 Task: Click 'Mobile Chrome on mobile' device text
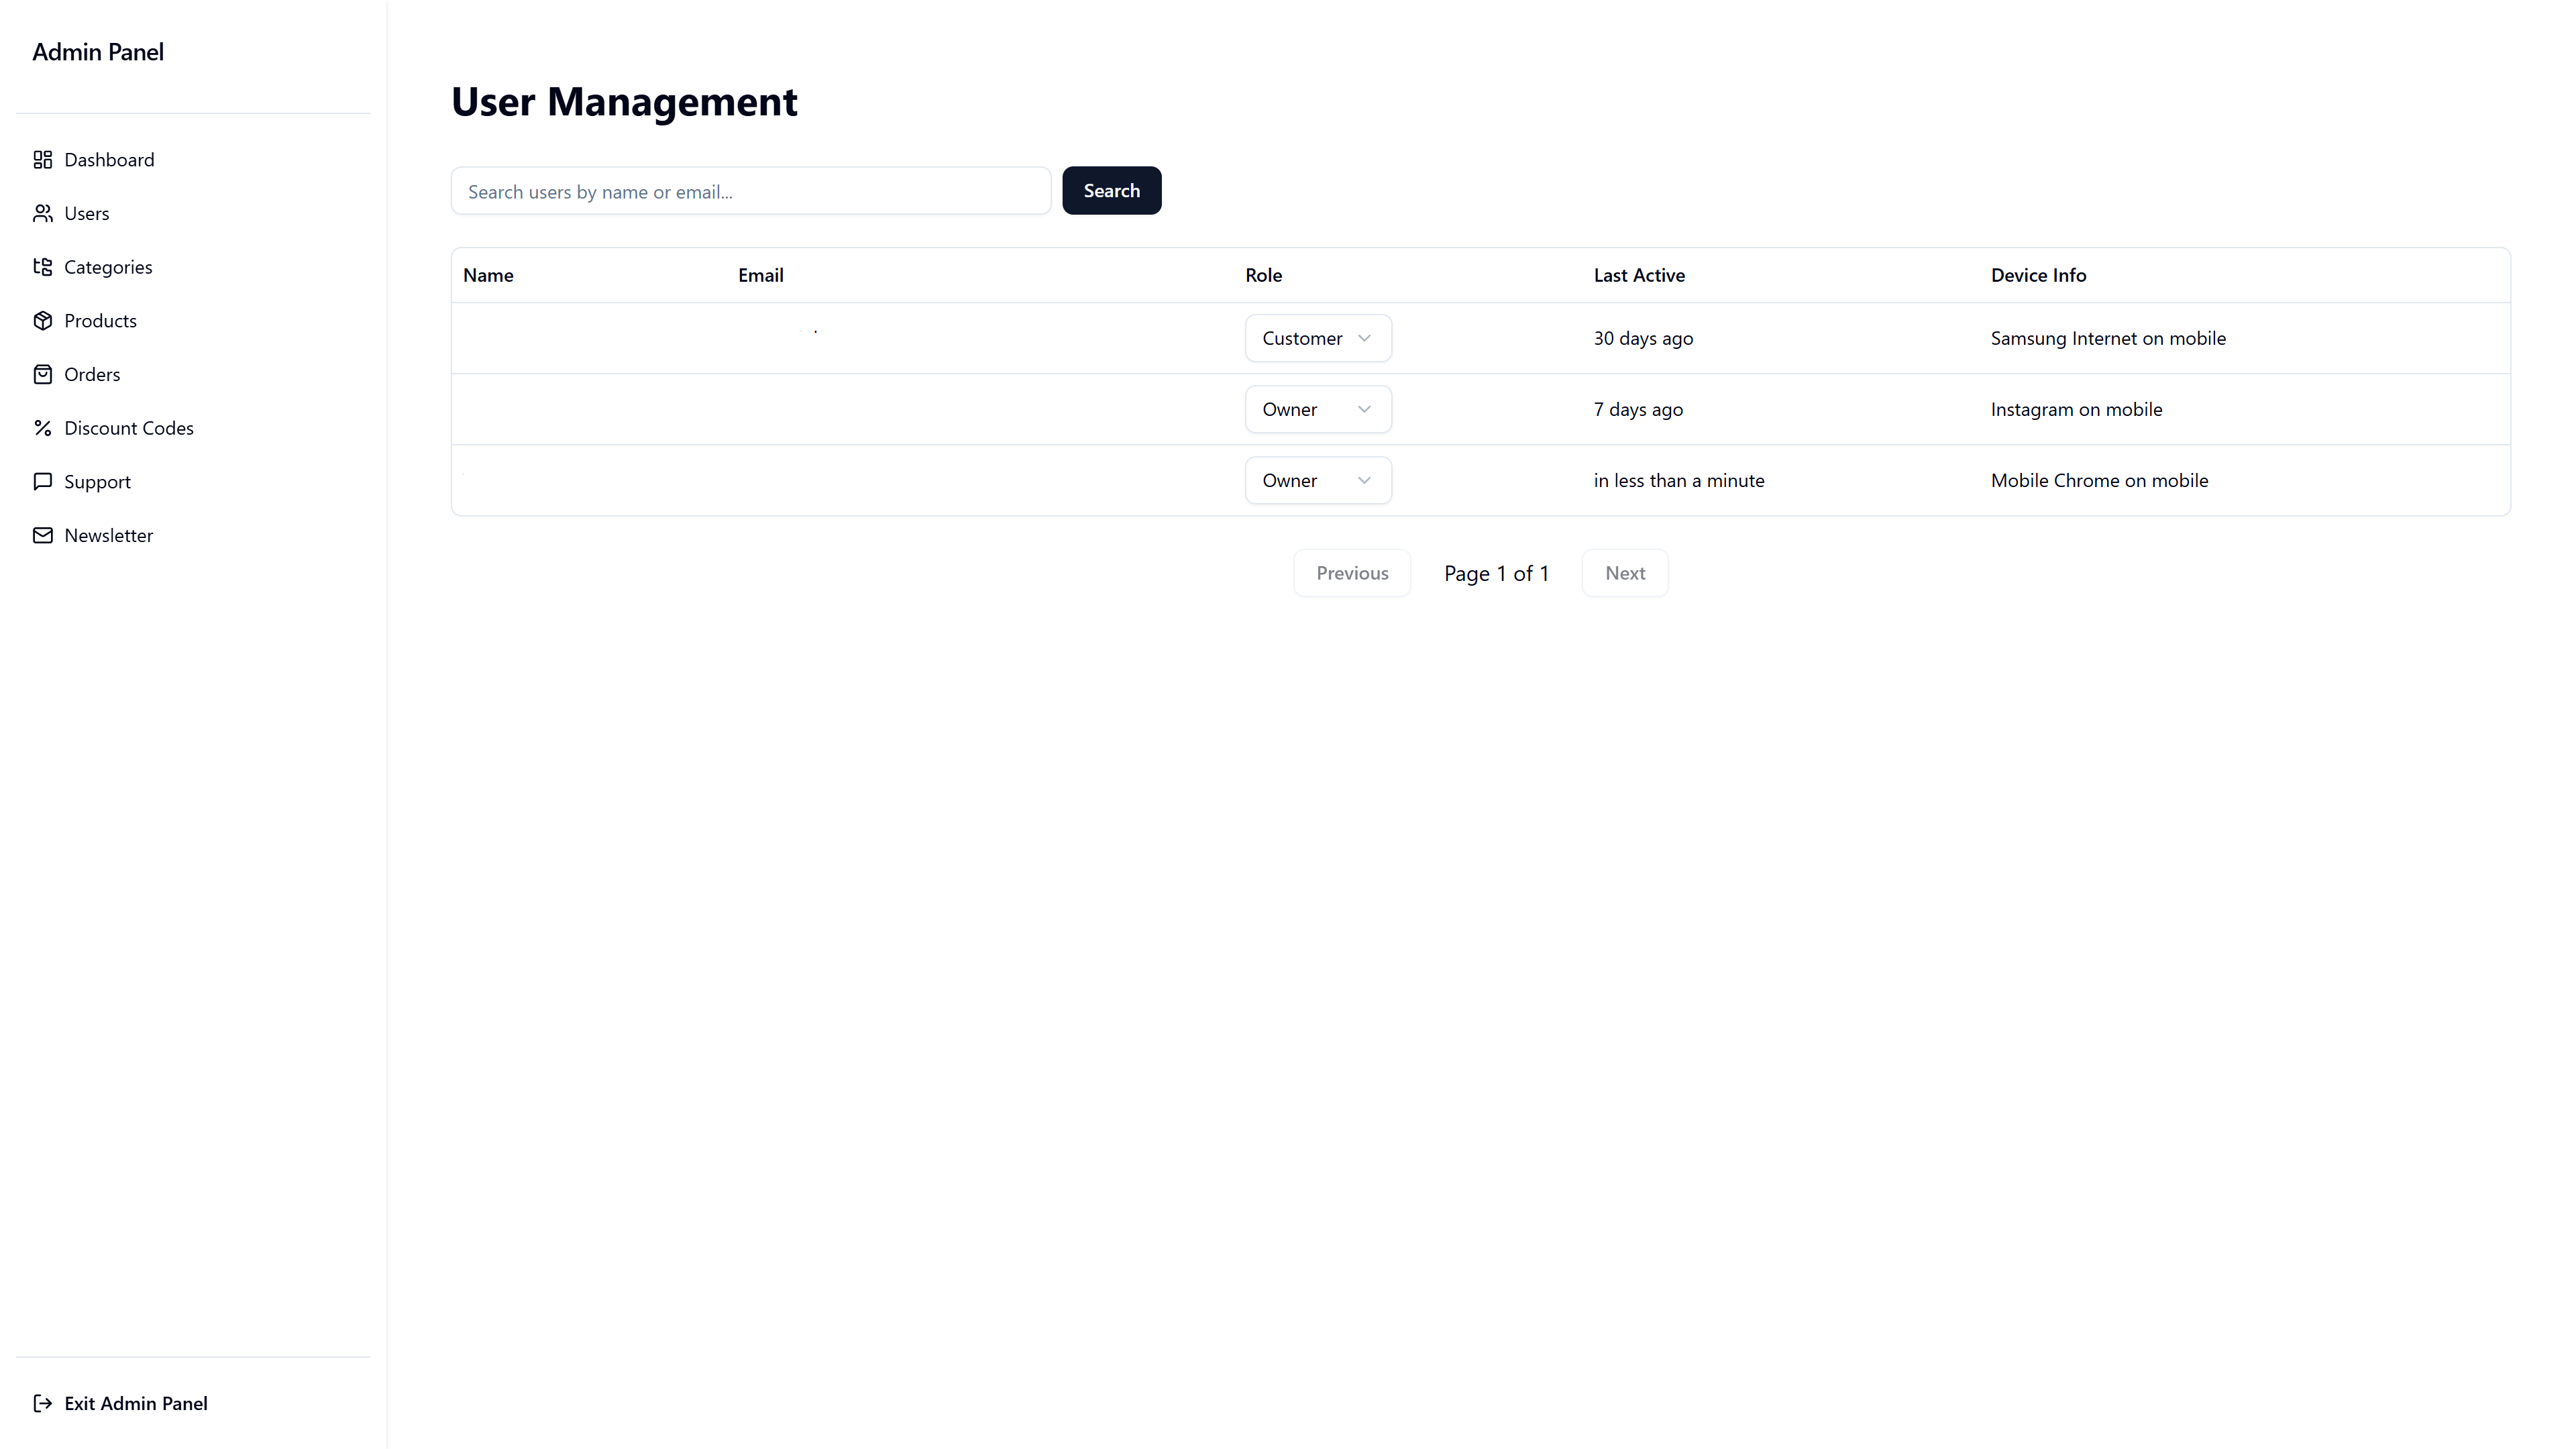[x=2099, y=480]
